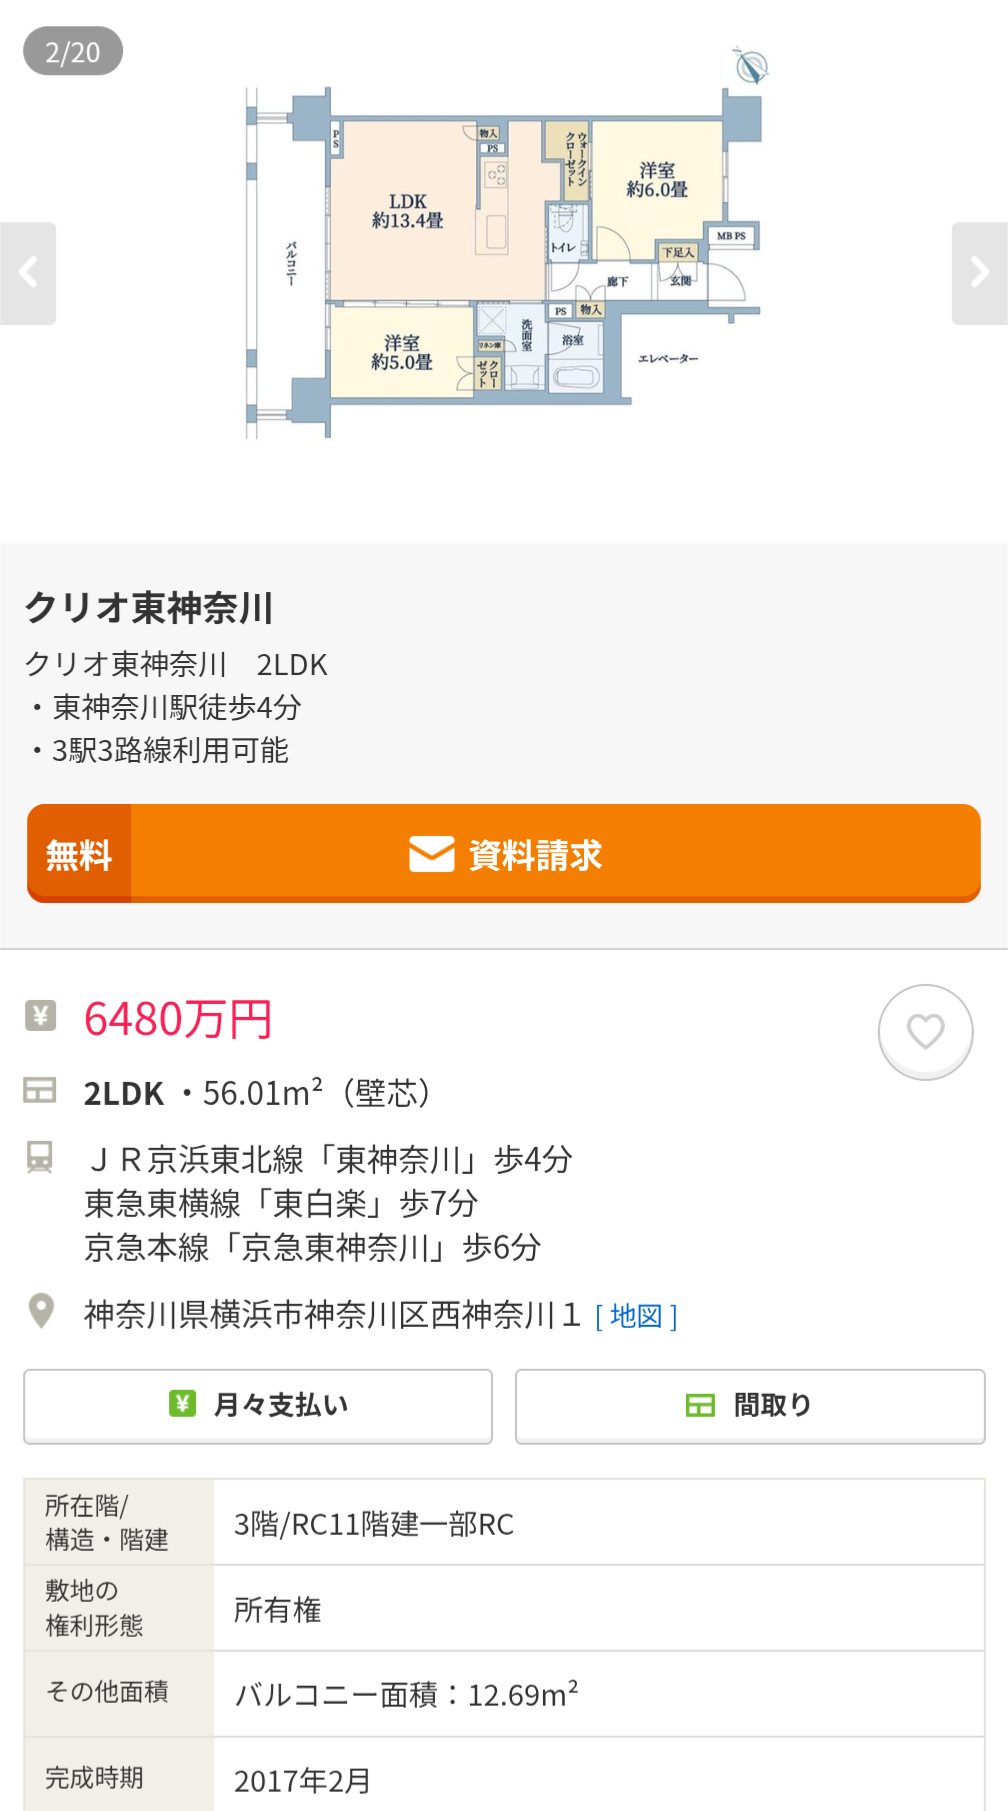Tap the 無料 label on orange button
The width and height of the screenshot is (1008, 1811).
pyautogui.click(x=79, y=855)
